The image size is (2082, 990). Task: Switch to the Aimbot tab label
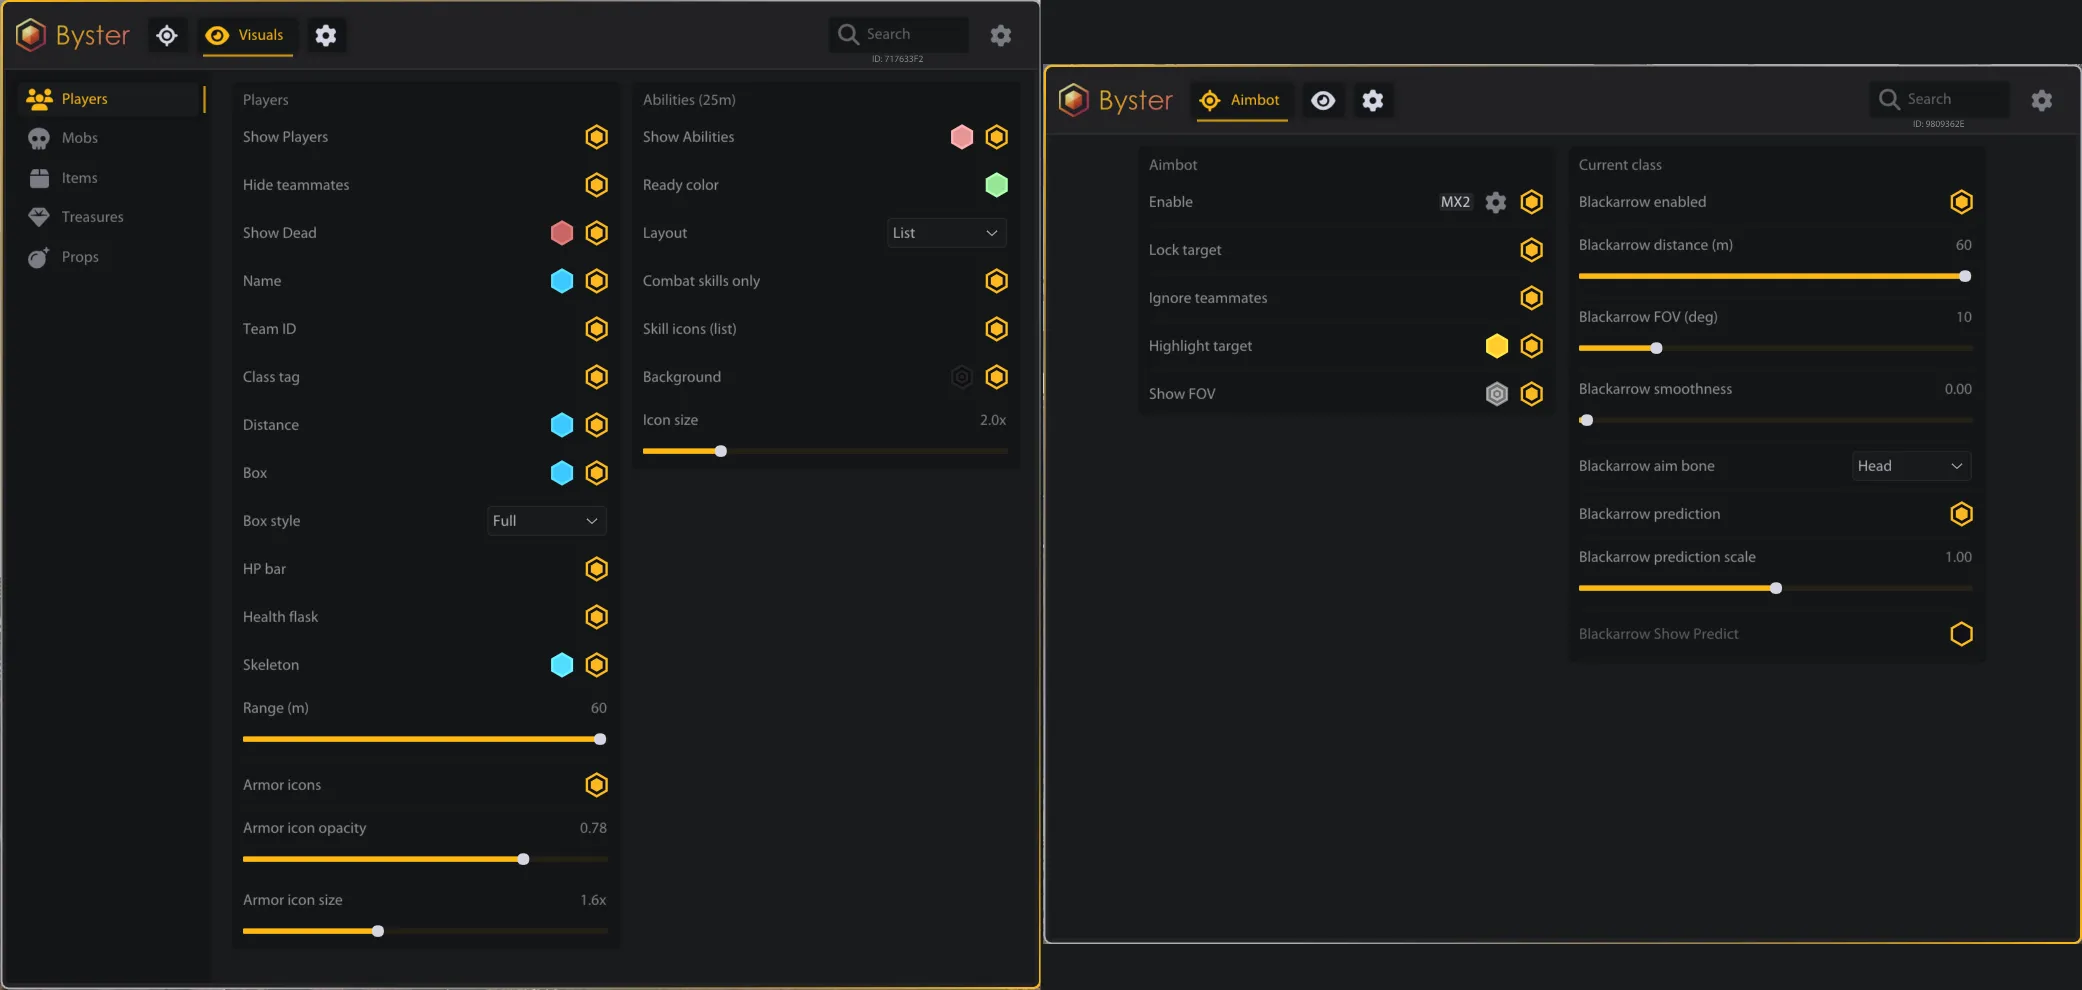pyautogui.click(x=1255, y=100)
